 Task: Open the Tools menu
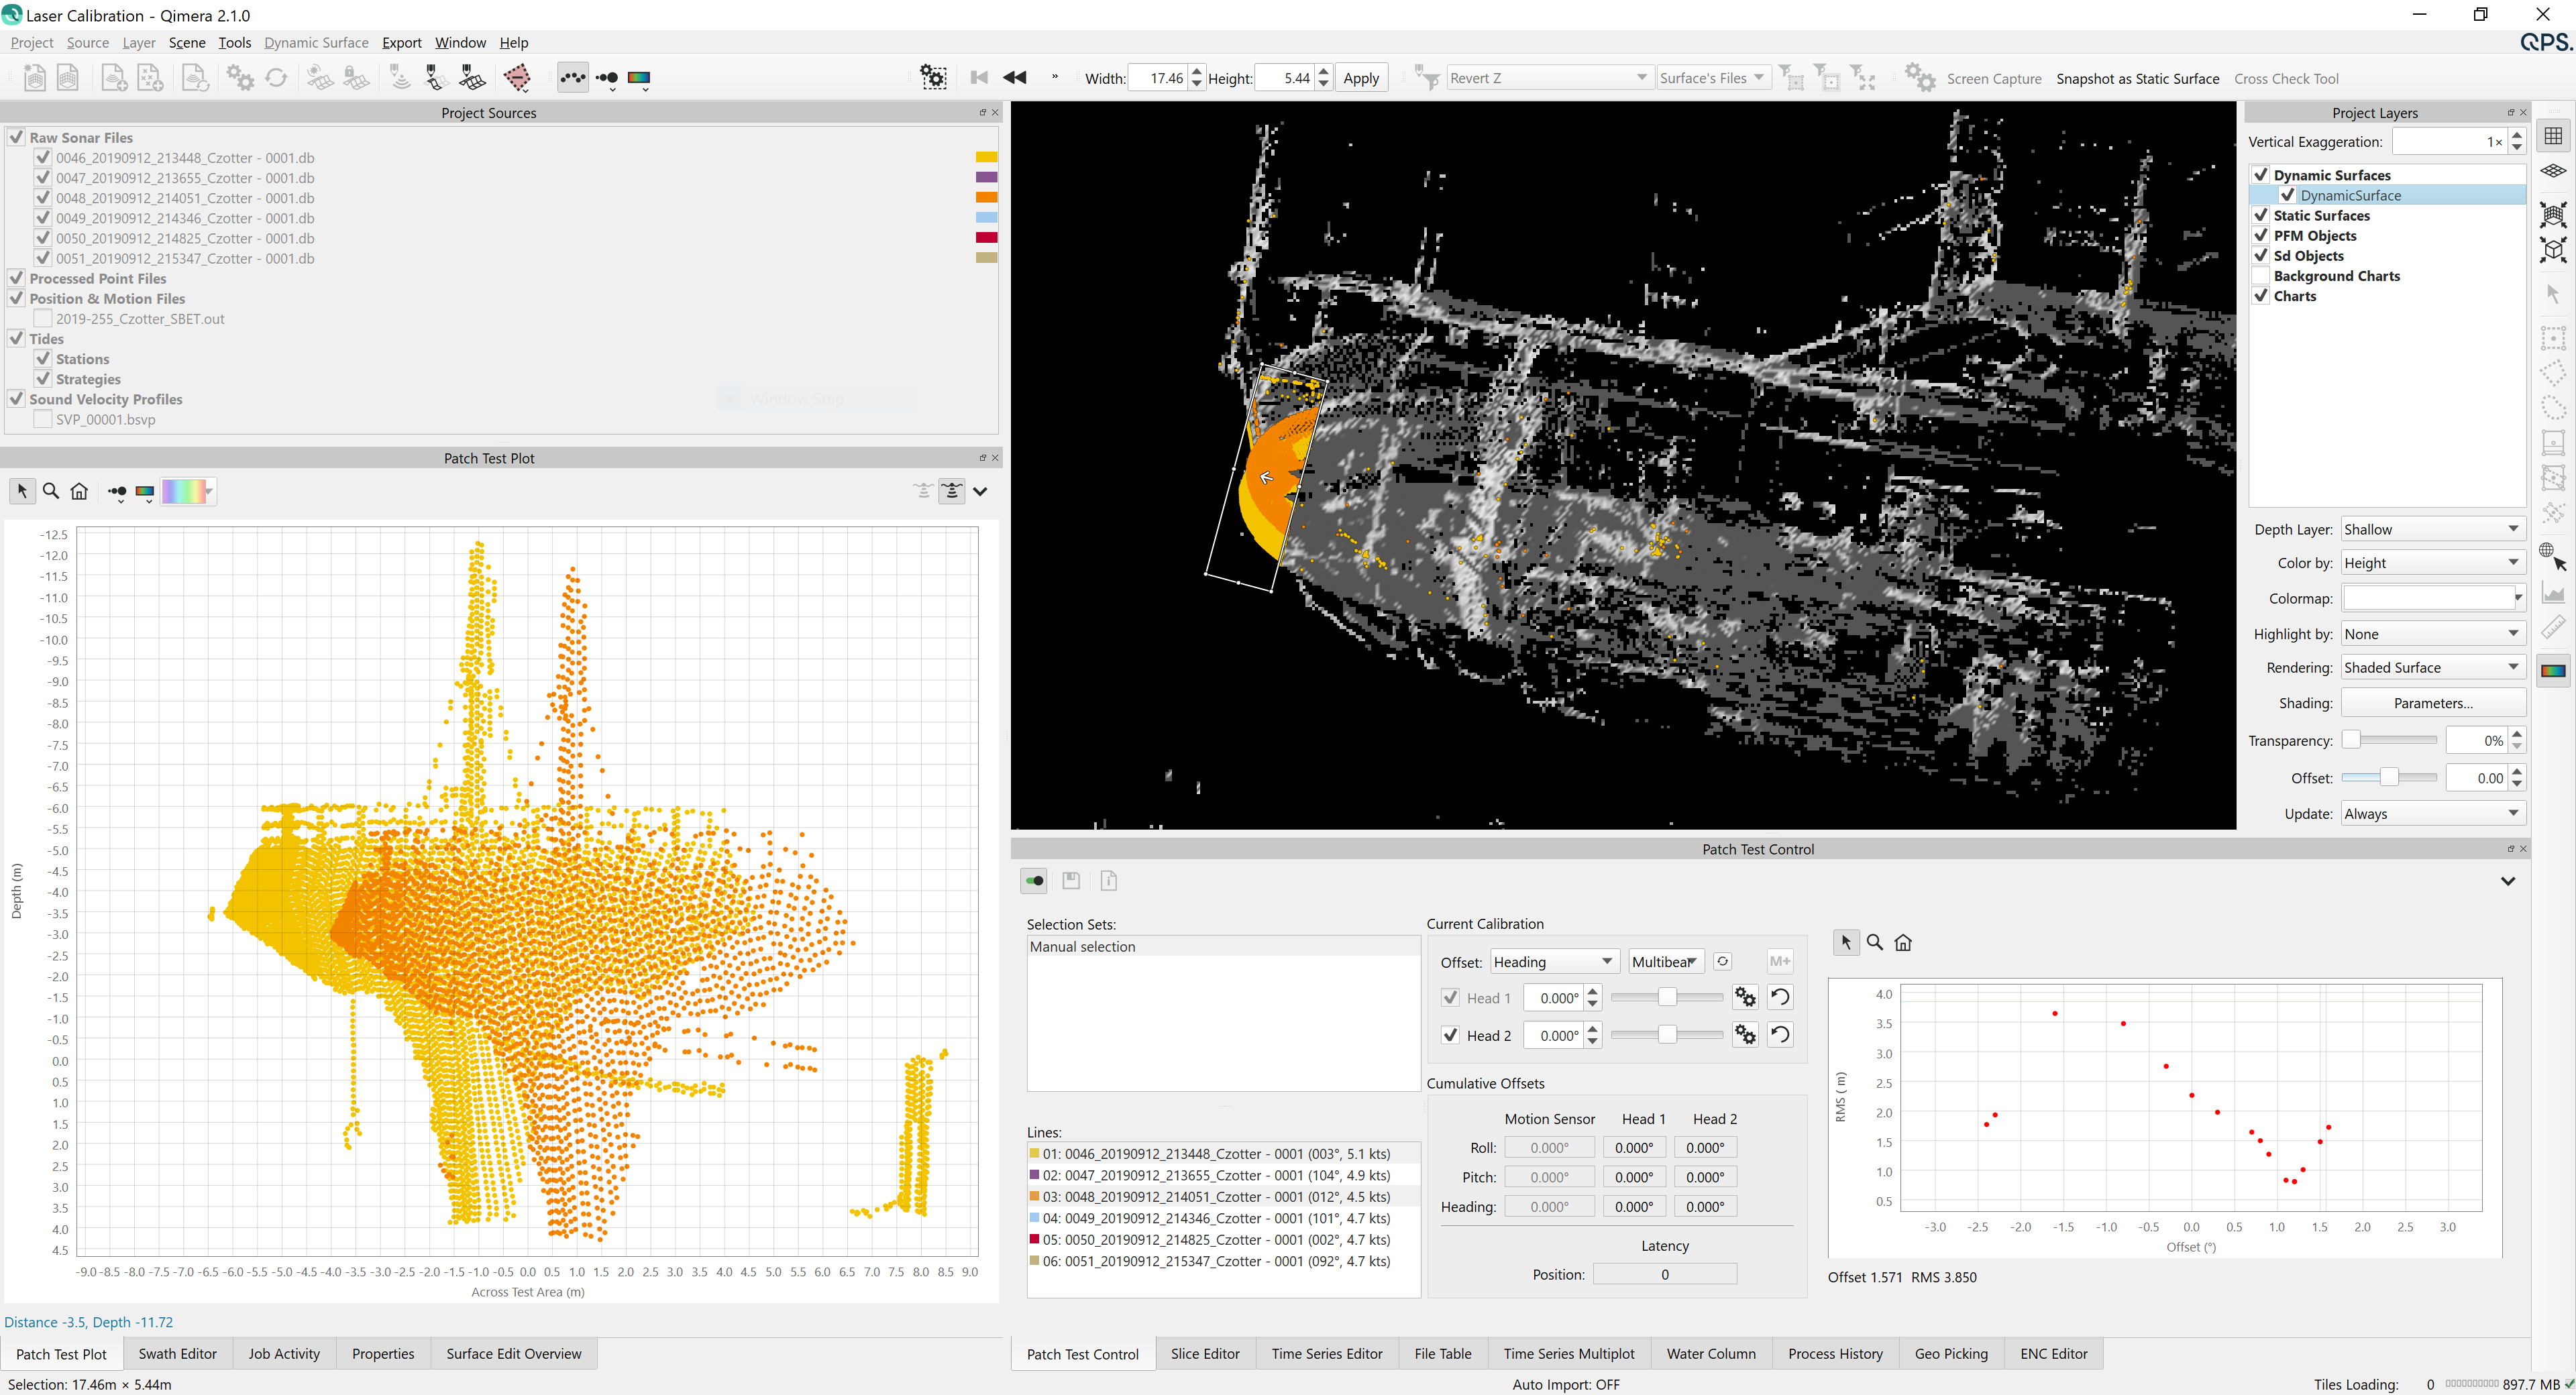click(x=234, y=42)
